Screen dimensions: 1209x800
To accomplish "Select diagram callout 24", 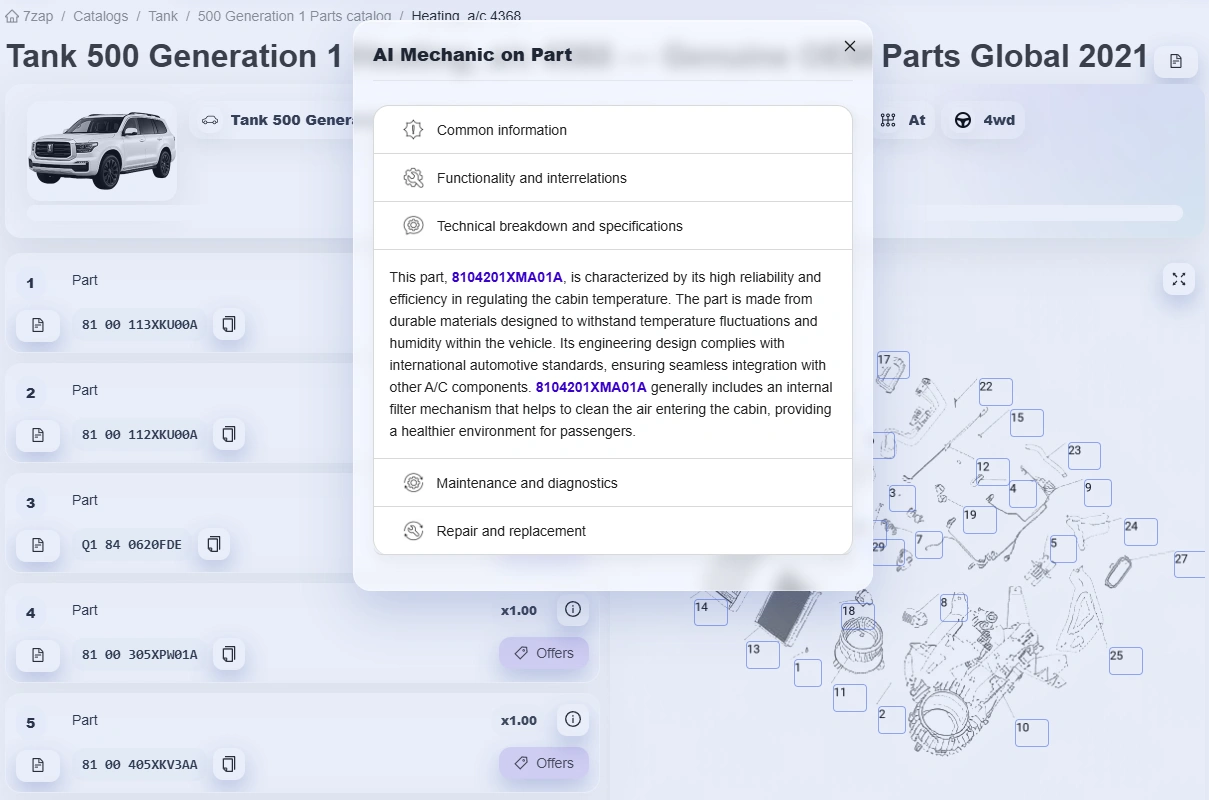I will (1141, 532).
